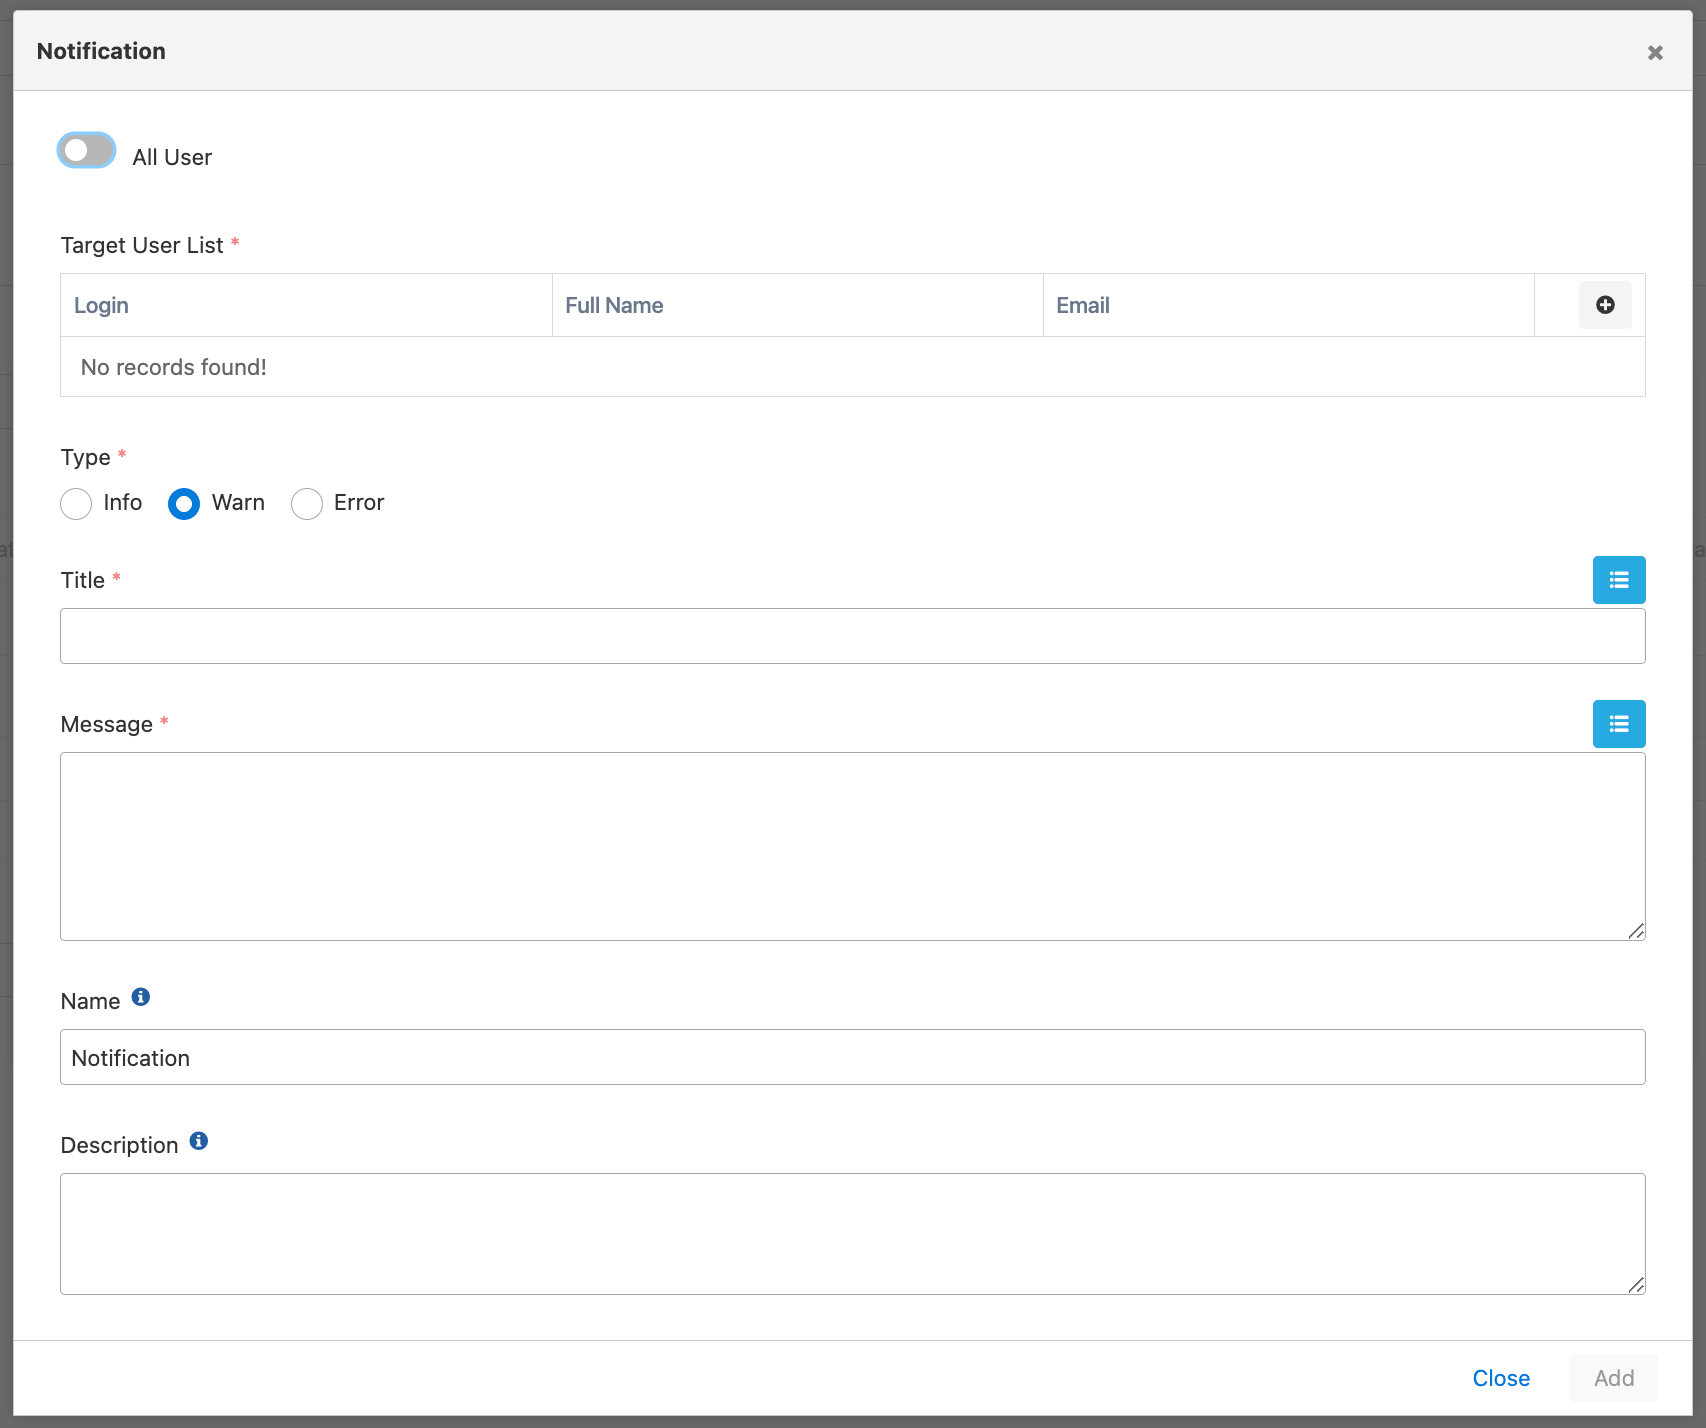Select the Info notification type
The image size is (1706, 1428).
[76, 503]
